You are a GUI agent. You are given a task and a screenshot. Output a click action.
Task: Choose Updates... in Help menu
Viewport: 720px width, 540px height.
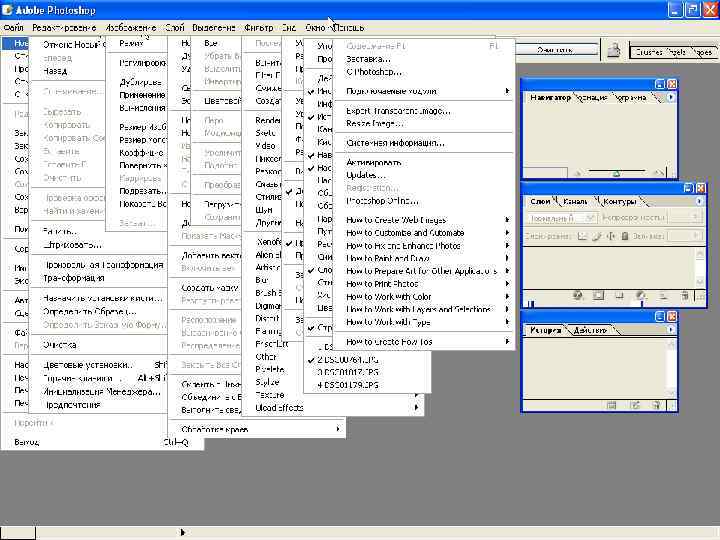[424, 175]
